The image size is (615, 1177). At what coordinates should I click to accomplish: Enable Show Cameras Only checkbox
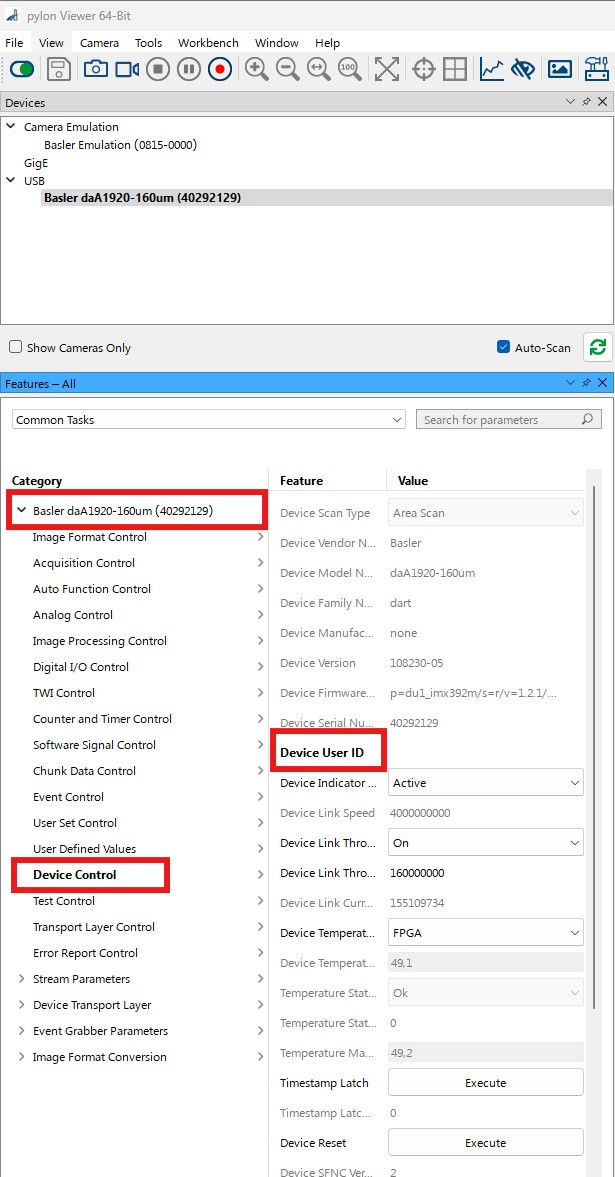click(x=15, y=348)
